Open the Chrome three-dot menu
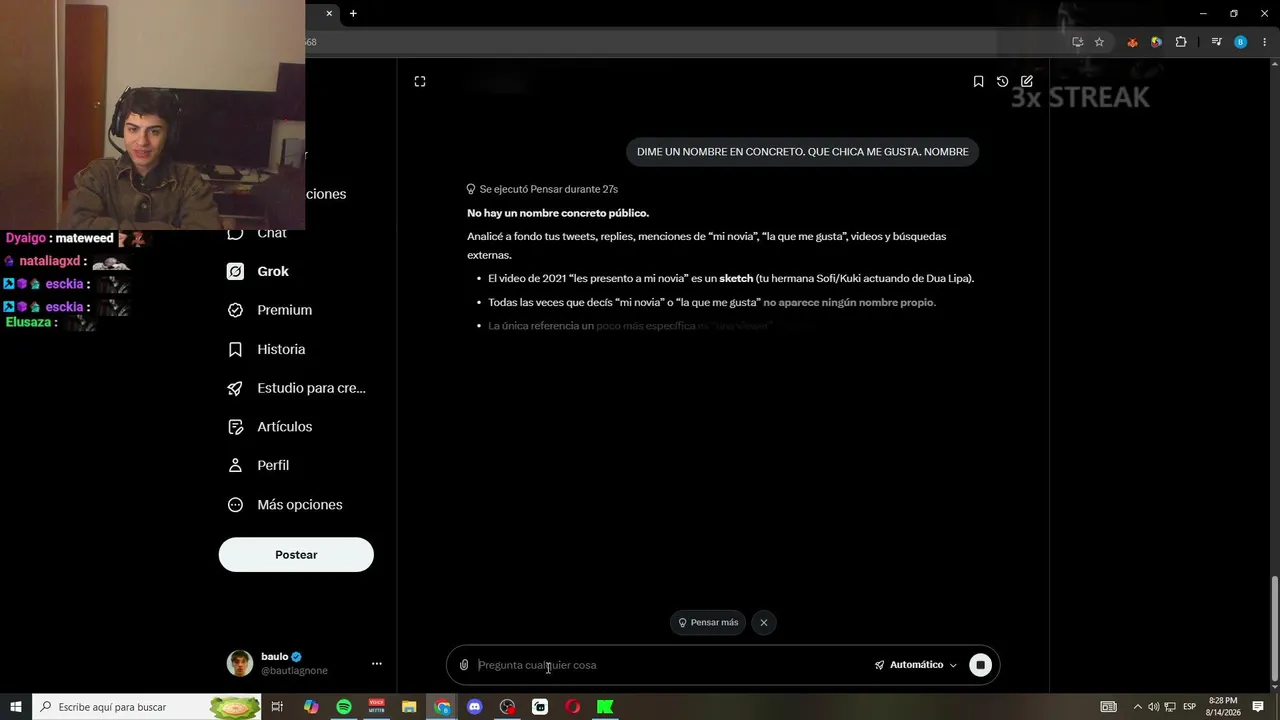Image resolution: width=1280 pixels, height=720 pixels. [1265, 42]
